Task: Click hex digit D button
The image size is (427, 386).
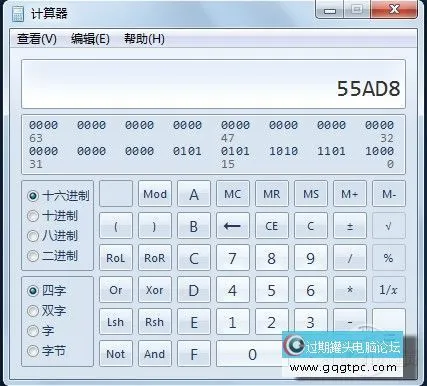Action: coord(194,290)
